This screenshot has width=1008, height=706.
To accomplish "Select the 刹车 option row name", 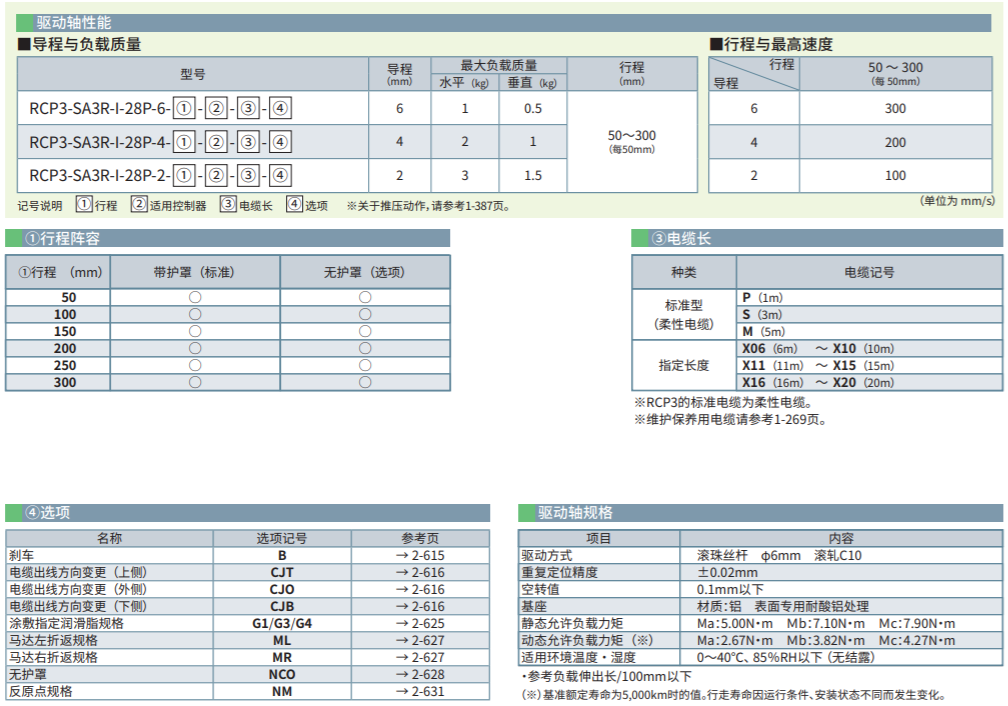I will click(21, 556).
